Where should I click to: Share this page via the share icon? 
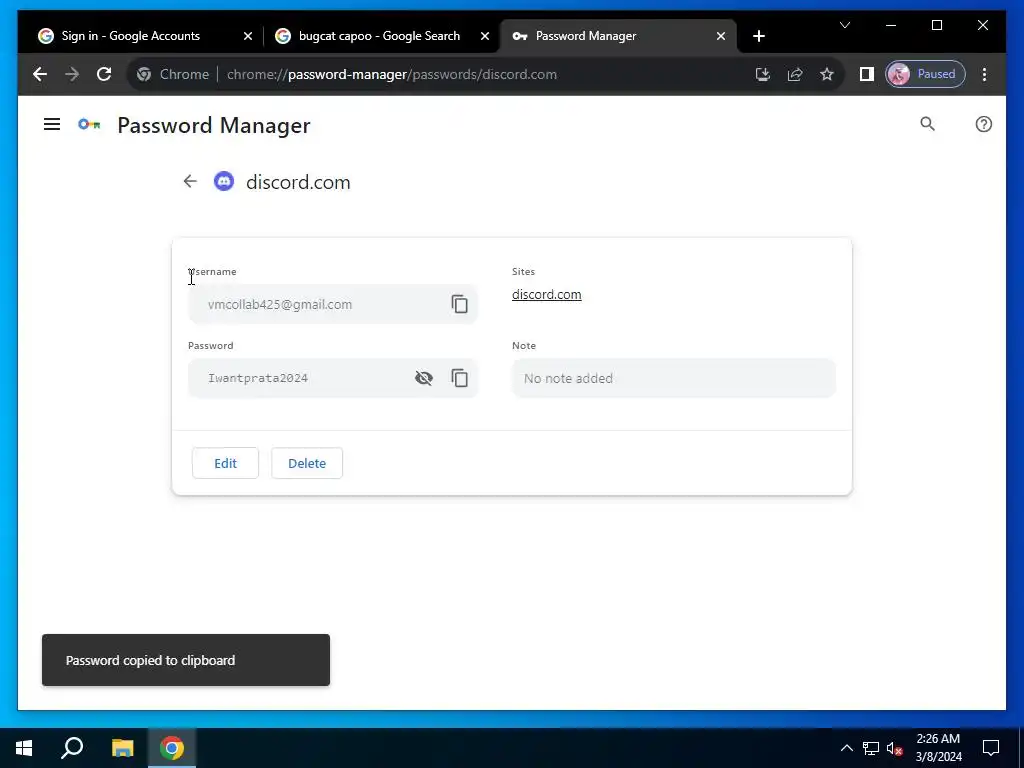795,74
